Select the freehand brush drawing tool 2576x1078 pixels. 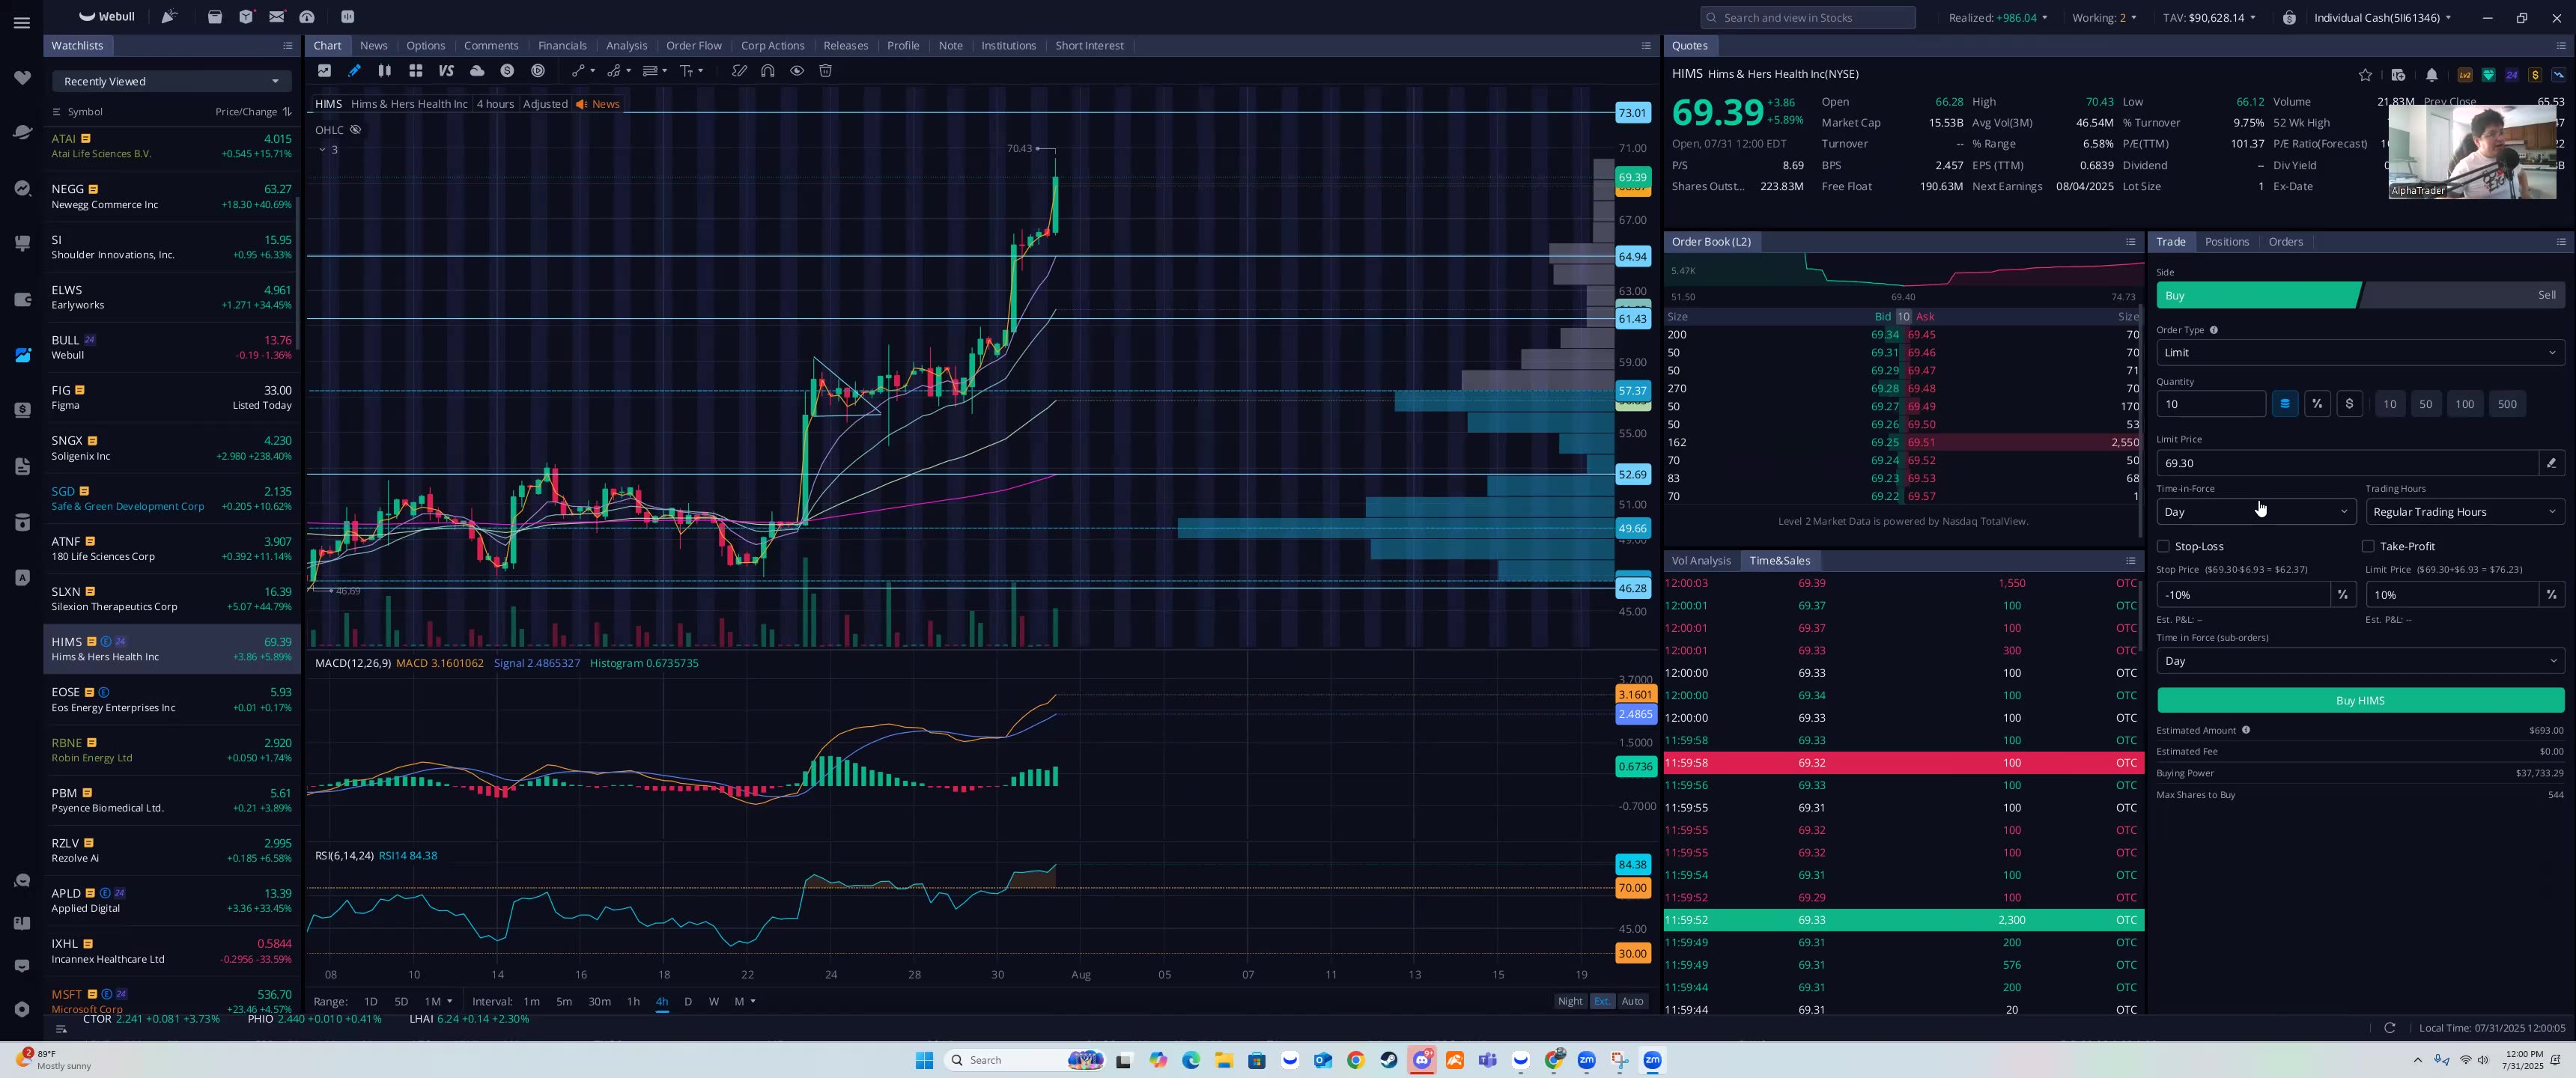click(739, 71)
